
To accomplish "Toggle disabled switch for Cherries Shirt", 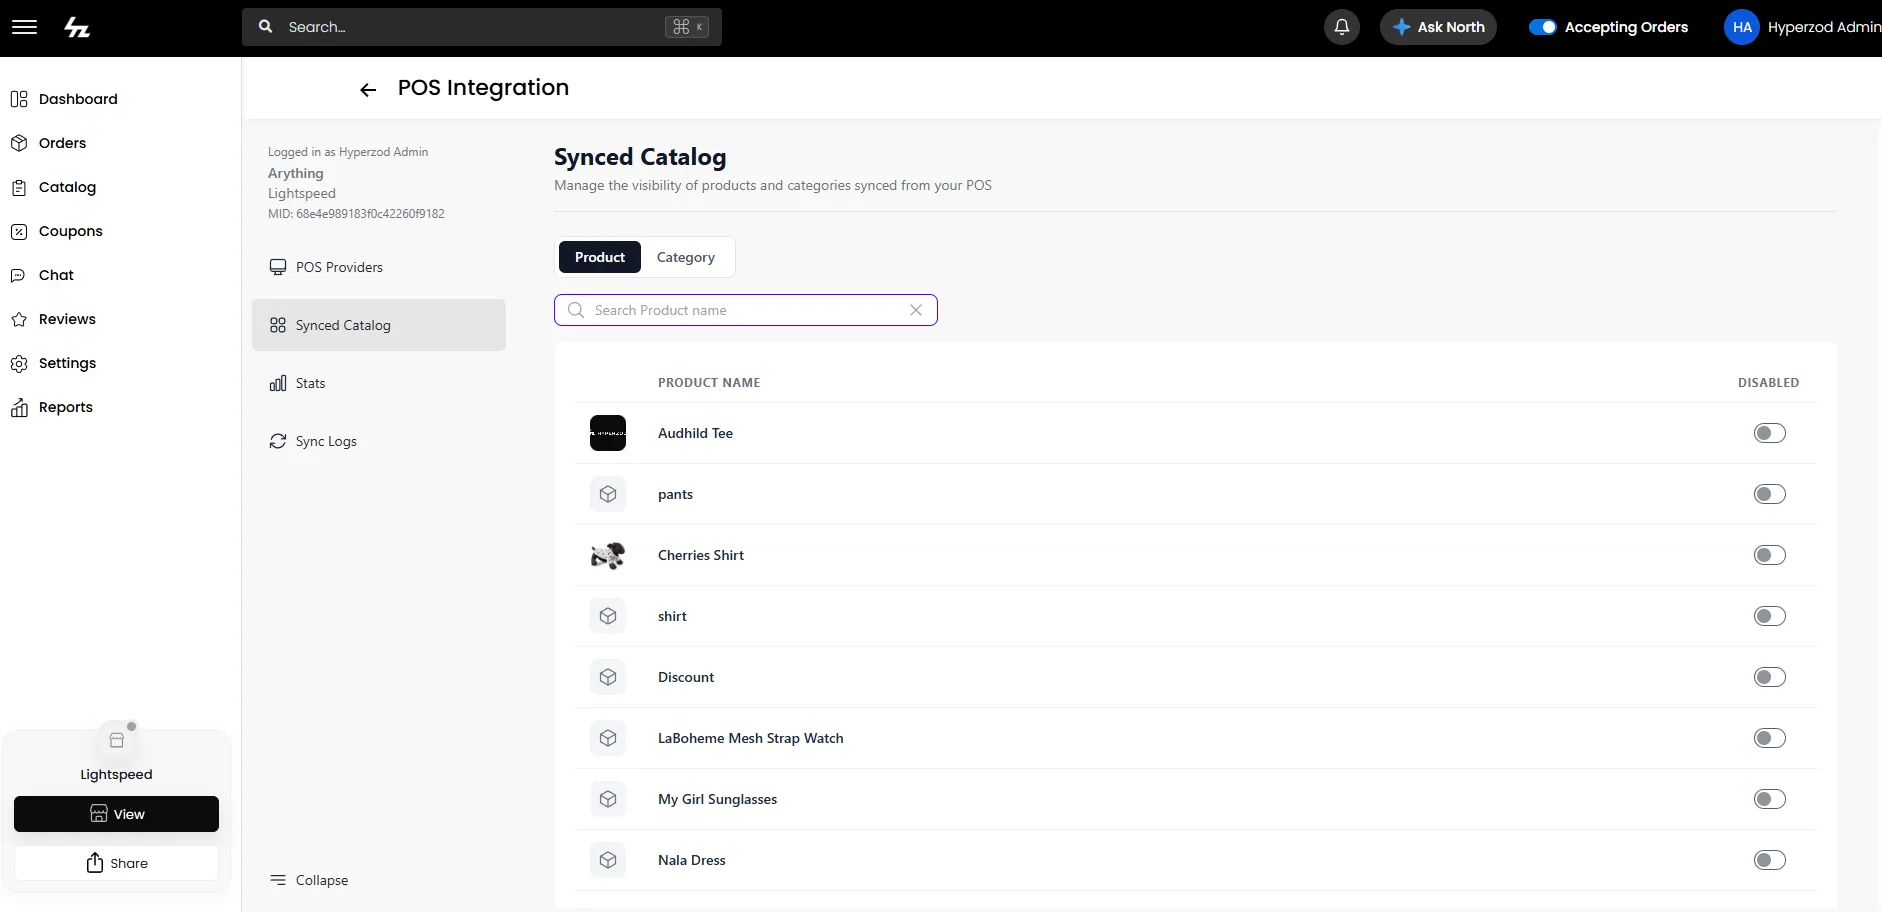I will (1769, 555).
